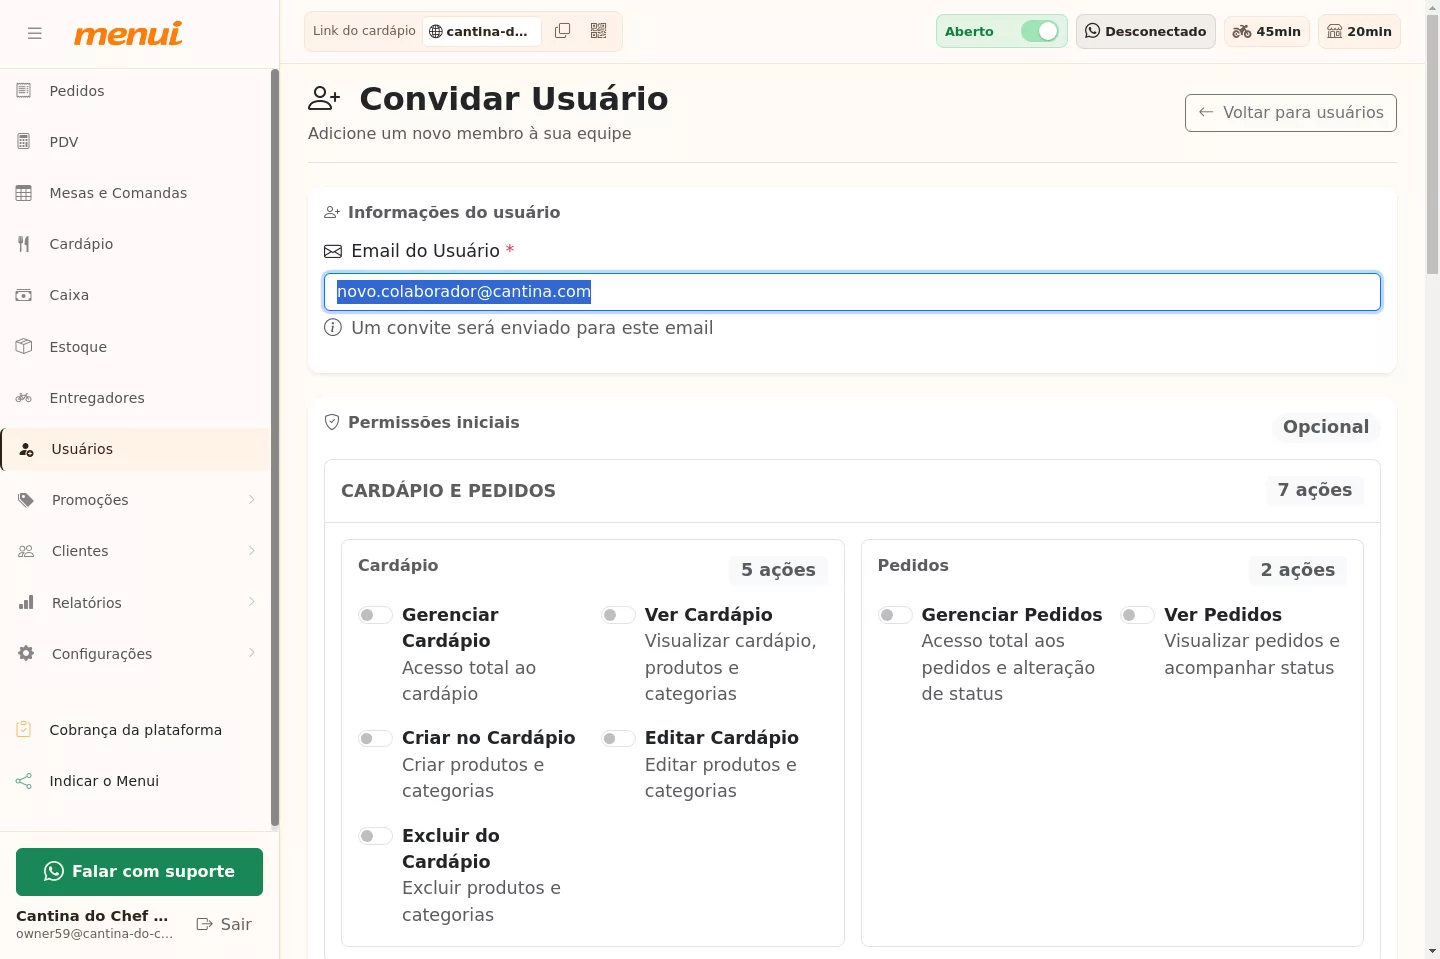Screen dimensions: 1440x959
Task: Open the Entregadores section
Action: pyautogui.click(x=135, y=398)
